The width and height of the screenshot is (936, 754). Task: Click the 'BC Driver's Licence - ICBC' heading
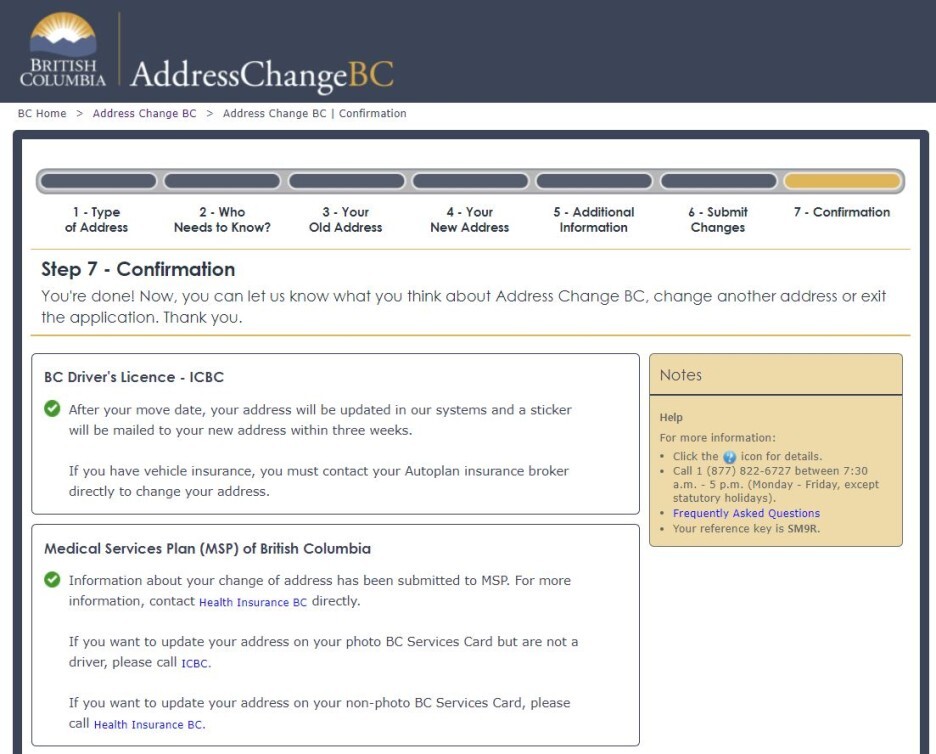pos(134,377)
